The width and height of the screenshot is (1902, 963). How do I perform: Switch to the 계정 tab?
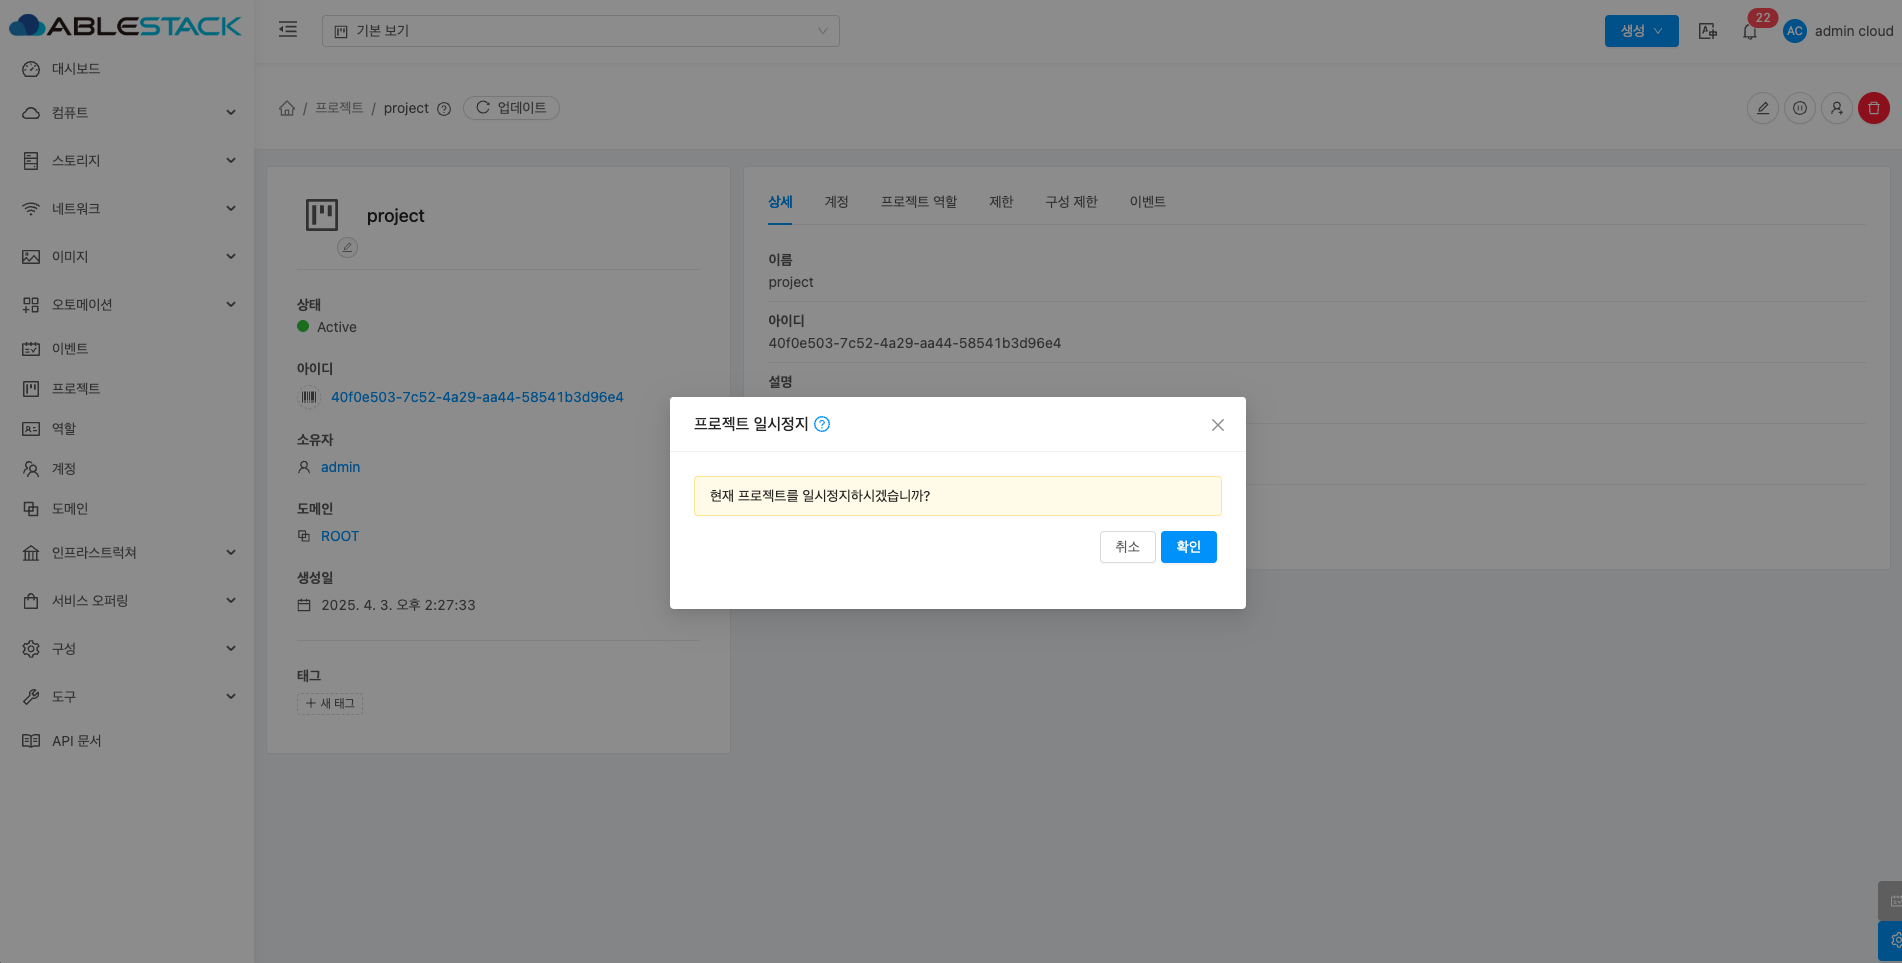click(x=836, y=202)
